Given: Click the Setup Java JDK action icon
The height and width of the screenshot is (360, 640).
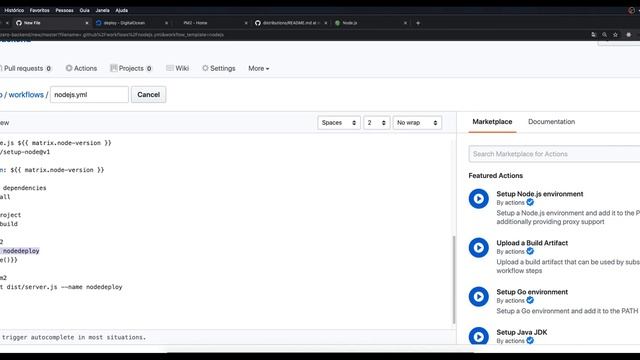Looking at the screenshot, I should [479, 337].
